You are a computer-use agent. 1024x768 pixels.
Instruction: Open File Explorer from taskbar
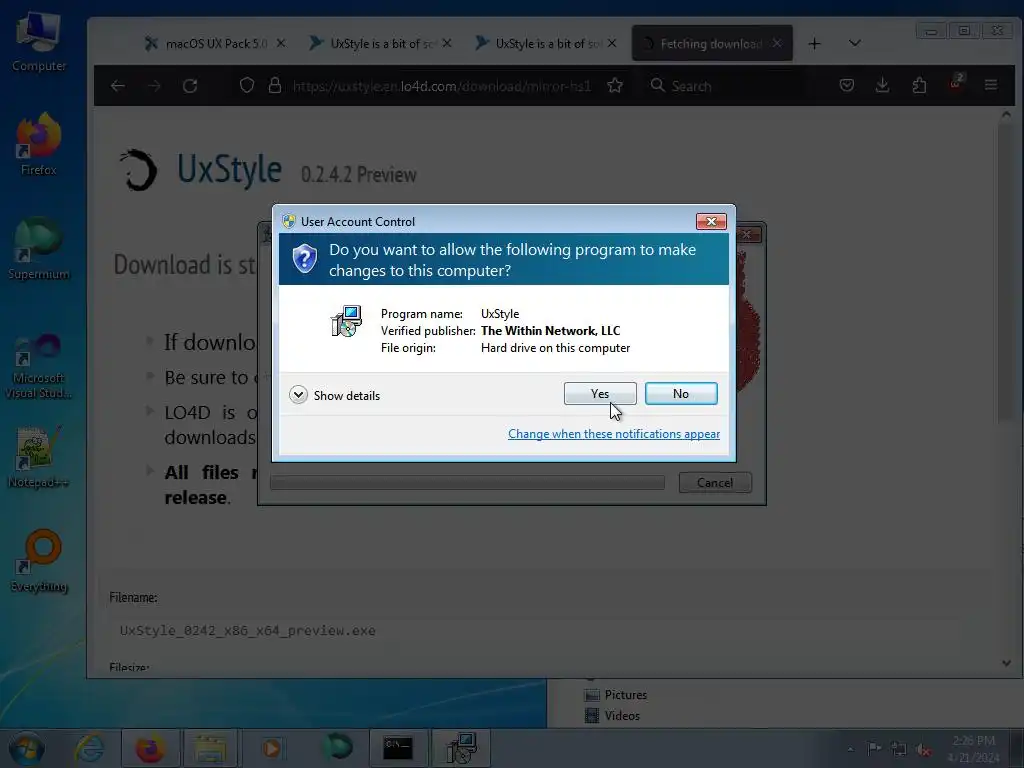[x=210, y=748]
